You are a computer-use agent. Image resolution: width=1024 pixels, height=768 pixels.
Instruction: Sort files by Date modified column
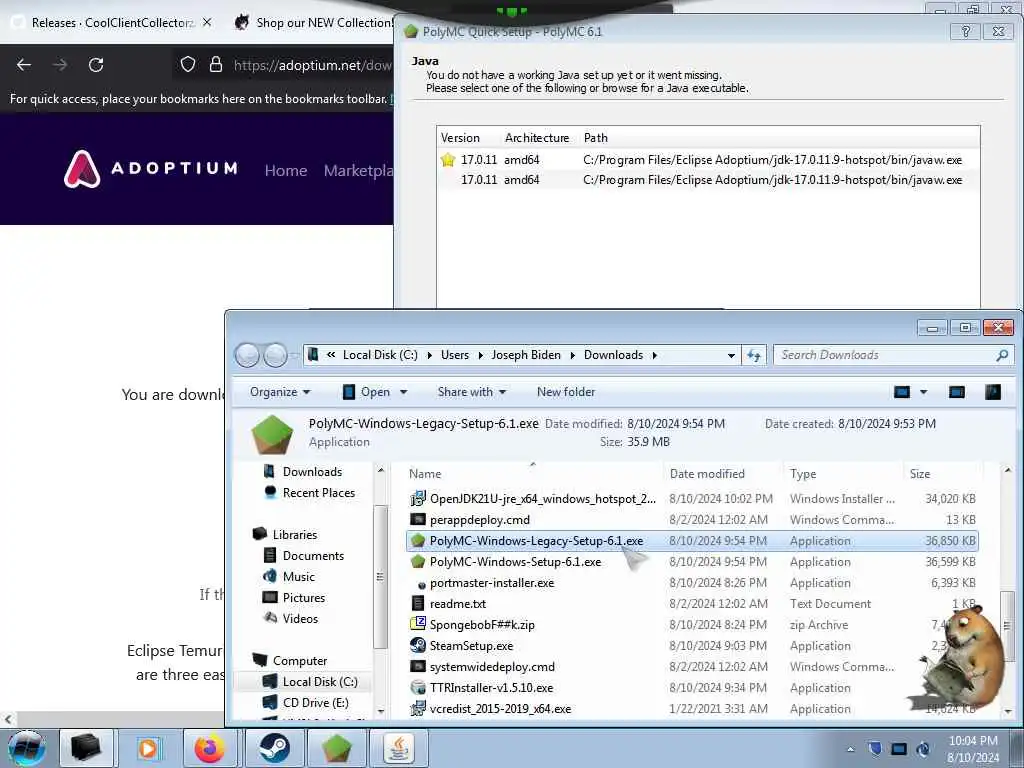722,473
